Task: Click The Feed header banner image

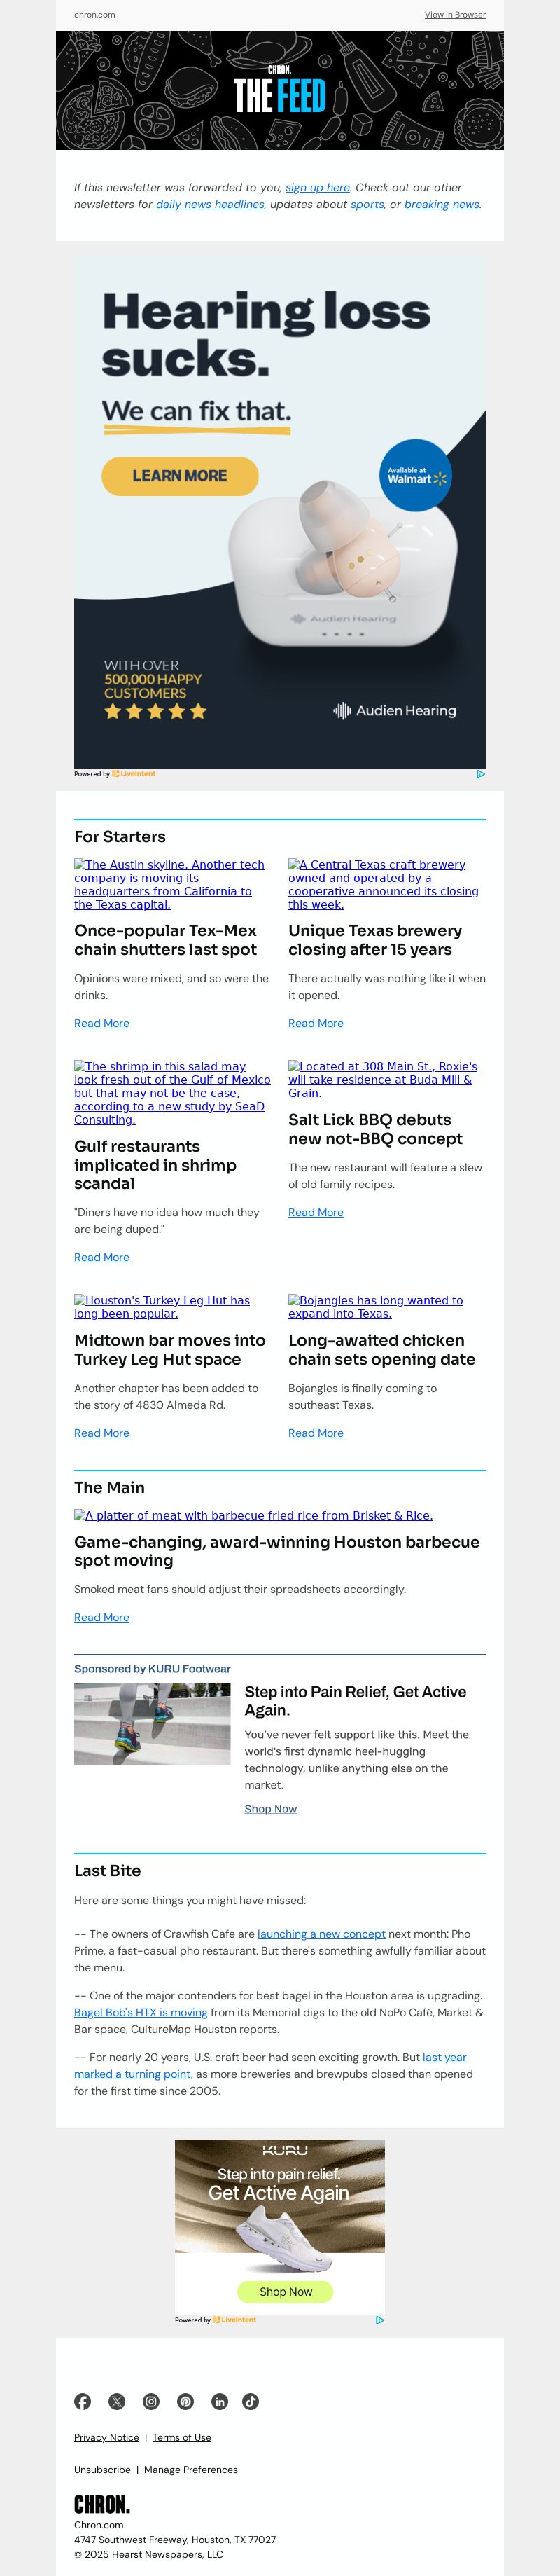Action: (280, 90)
